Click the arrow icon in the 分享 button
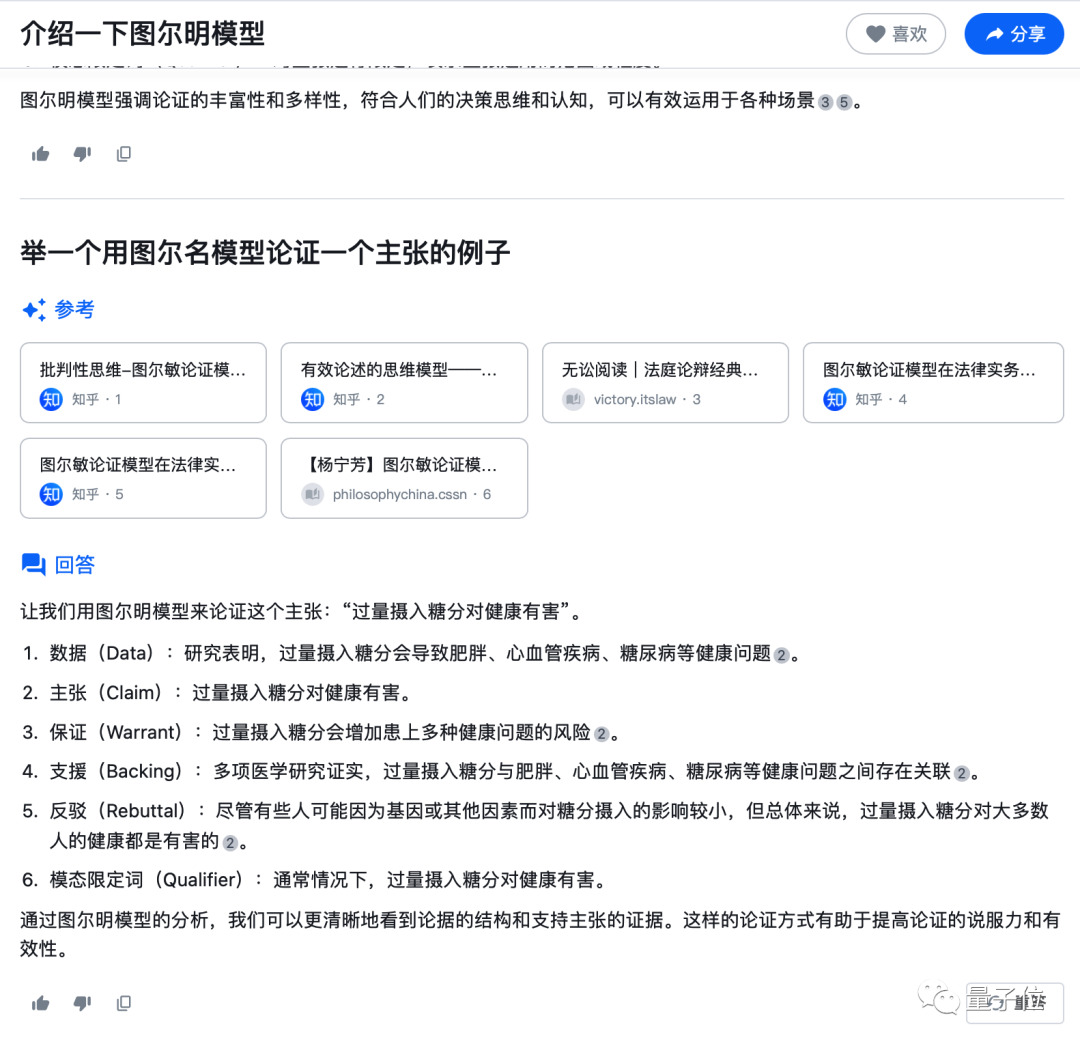Screen dimensions: 1080x1046 995,34
